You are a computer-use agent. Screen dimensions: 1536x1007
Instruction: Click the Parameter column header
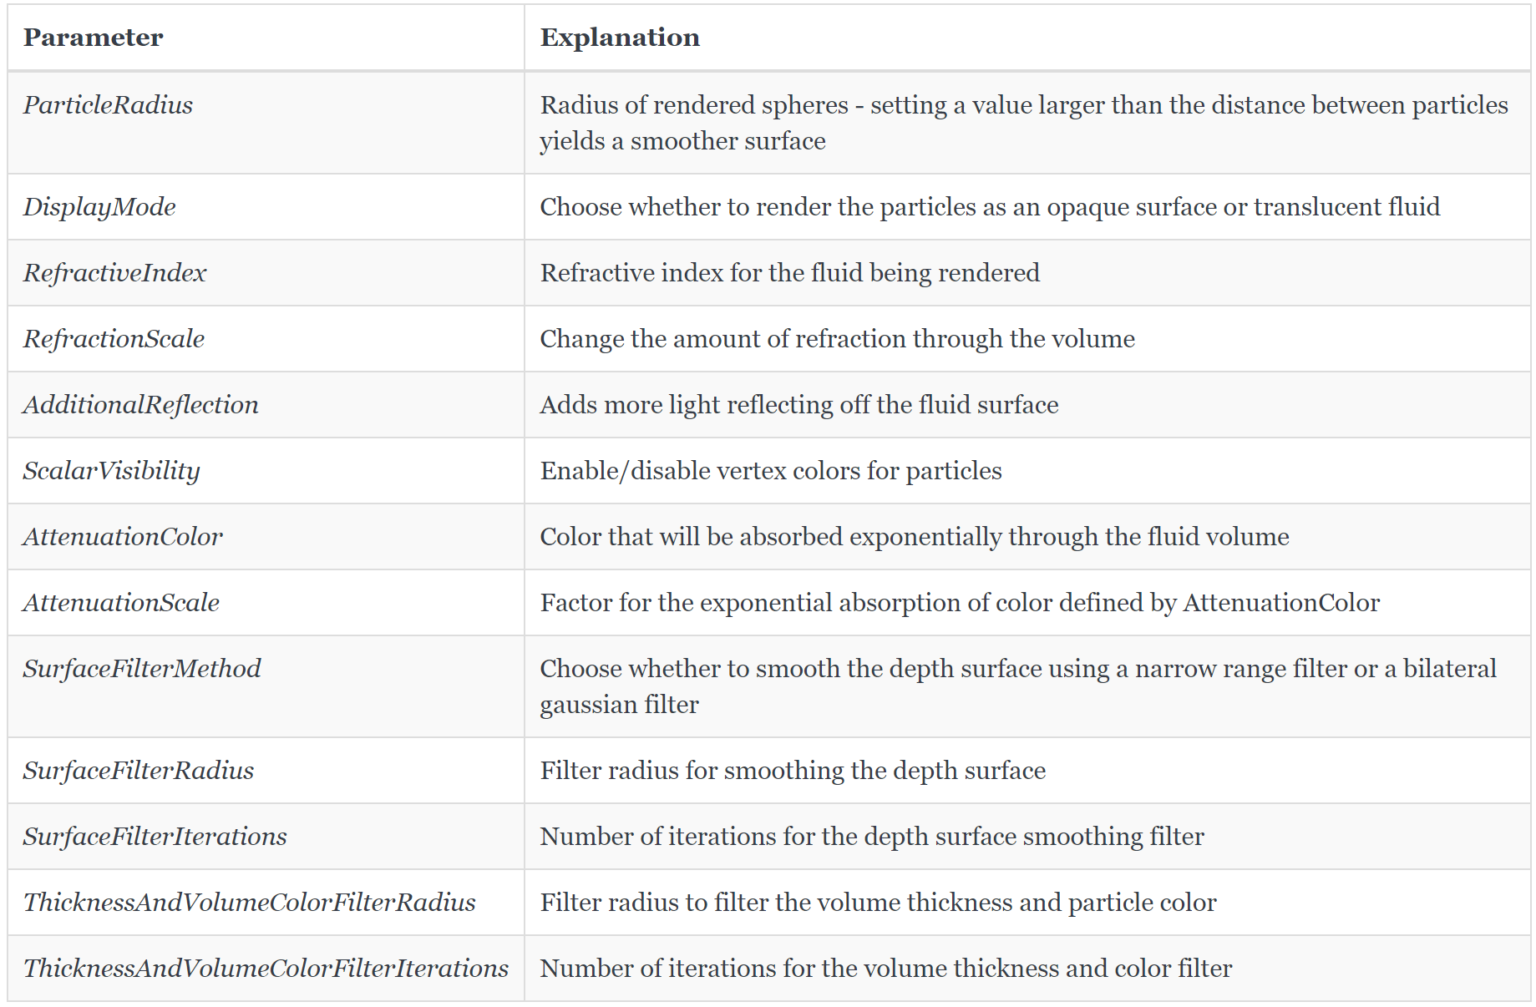93,38
